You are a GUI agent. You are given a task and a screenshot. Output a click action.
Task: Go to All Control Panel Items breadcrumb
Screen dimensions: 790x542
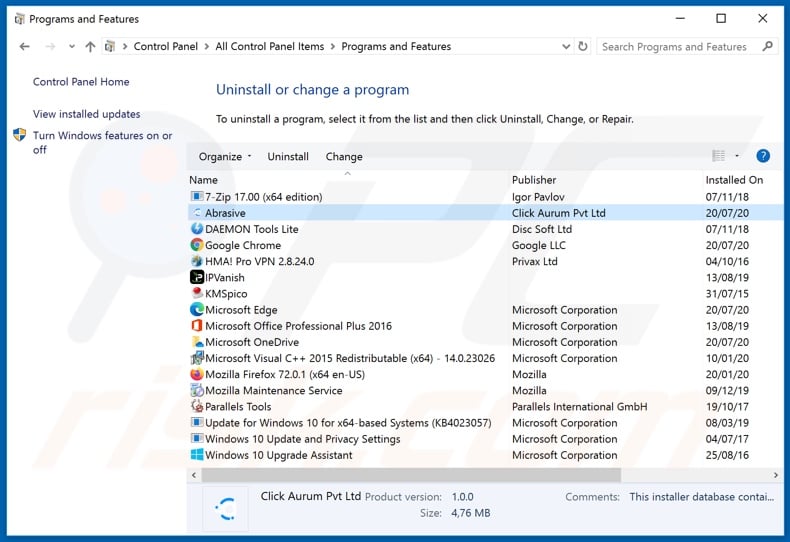pos(270,46)
